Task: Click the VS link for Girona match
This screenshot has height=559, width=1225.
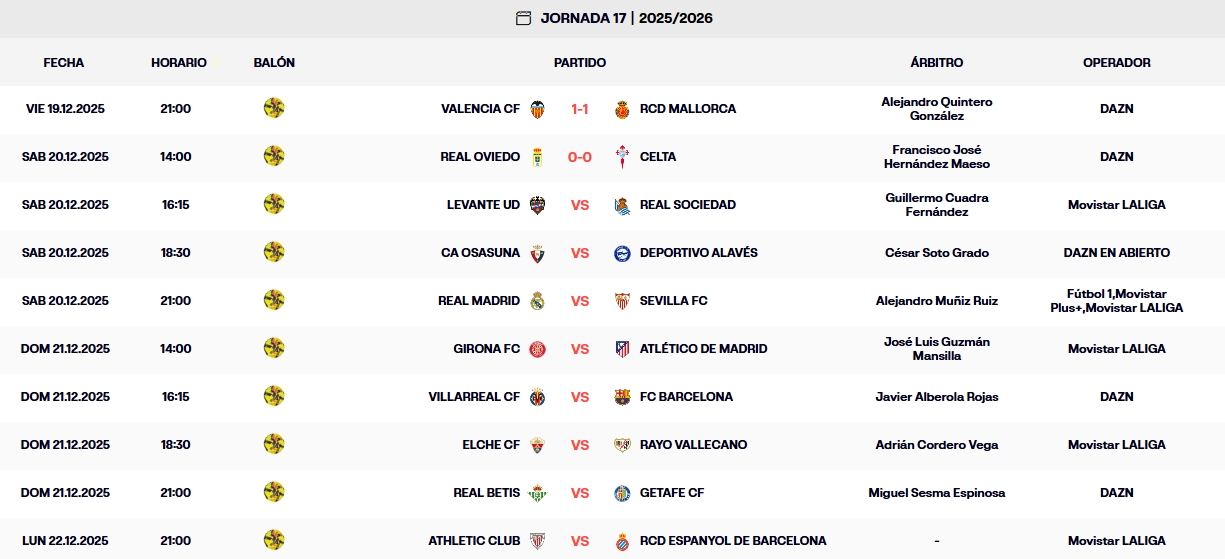Action: 580,349
